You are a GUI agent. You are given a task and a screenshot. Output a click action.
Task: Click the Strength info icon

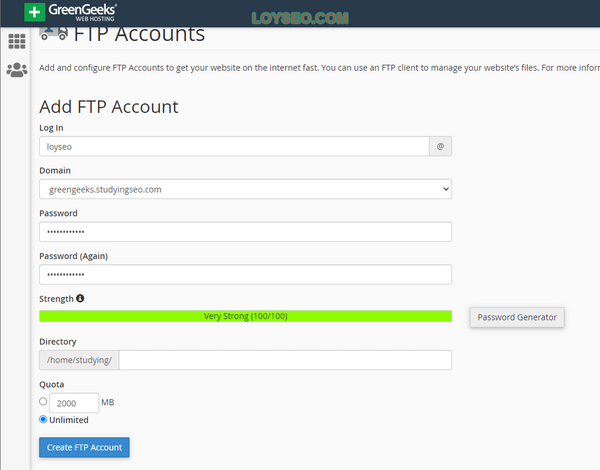80,298
